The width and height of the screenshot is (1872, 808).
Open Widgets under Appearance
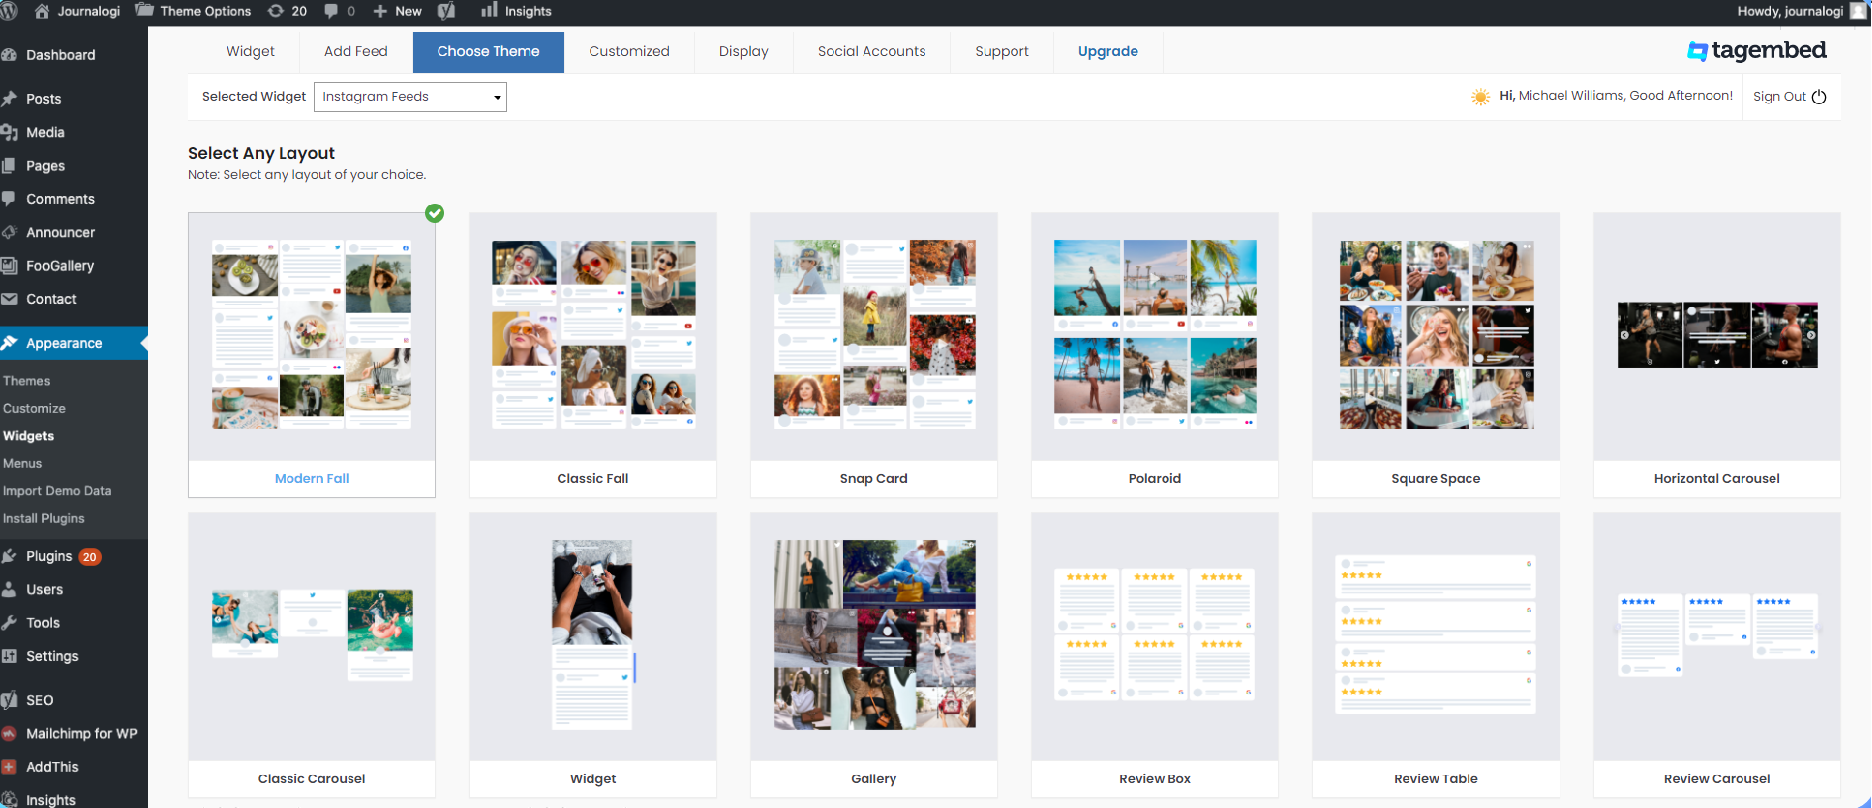(x=29, y=436)
